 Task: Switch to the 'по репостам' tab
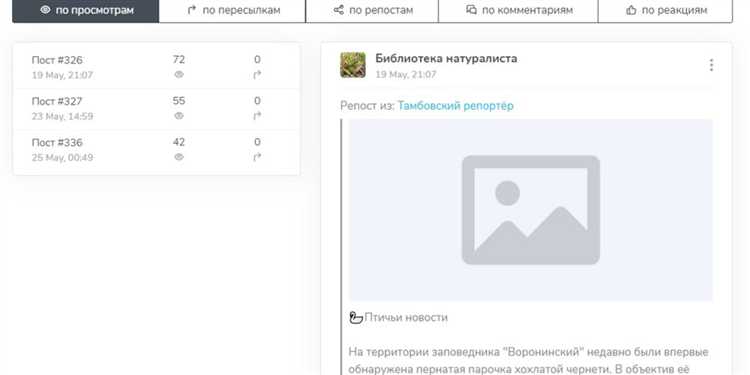372,11
